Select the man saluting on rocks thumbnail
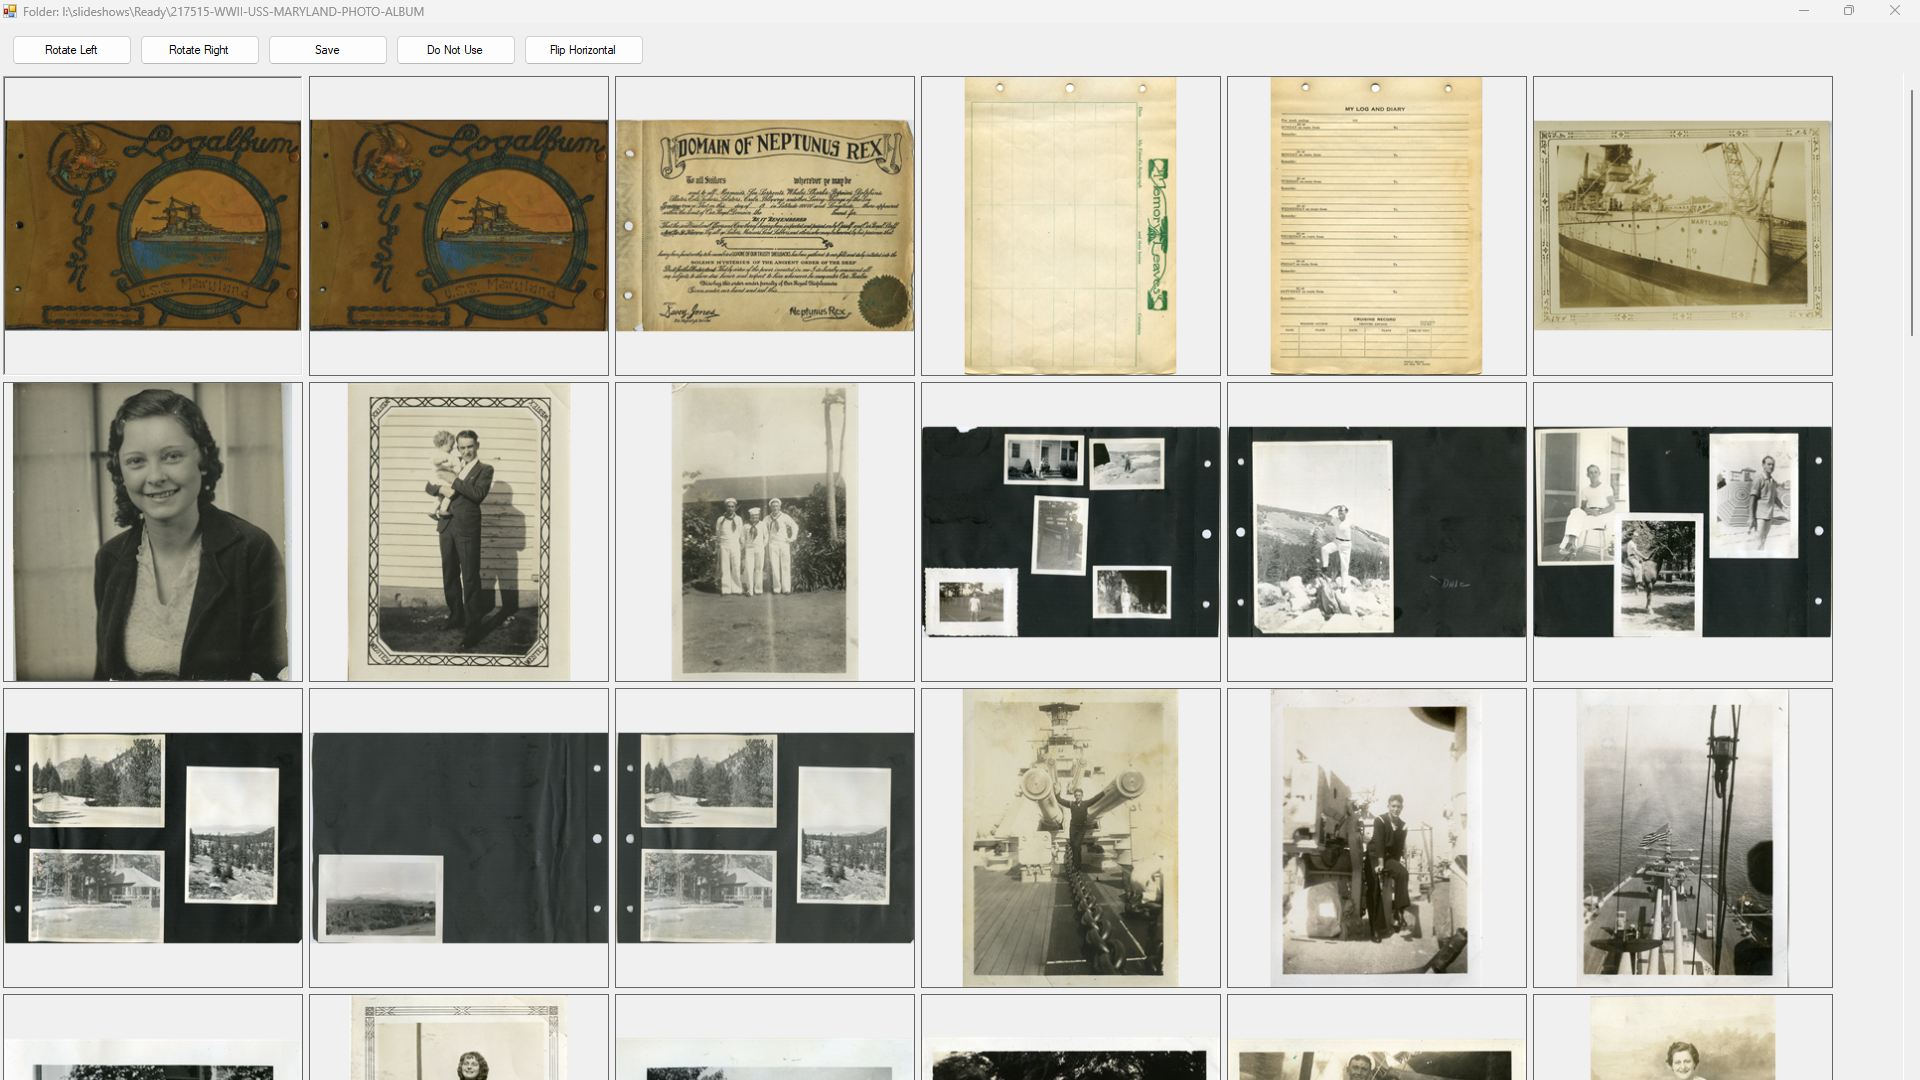The width and height of the screenshot is (1920, 1080). pos(1377,532)
